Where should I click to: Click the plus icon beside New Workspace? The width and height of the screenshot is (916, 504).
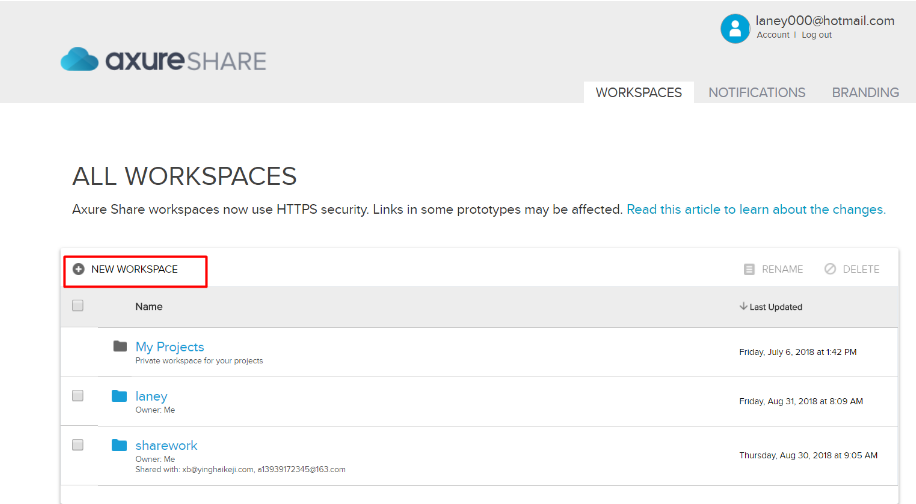point(78,269)
